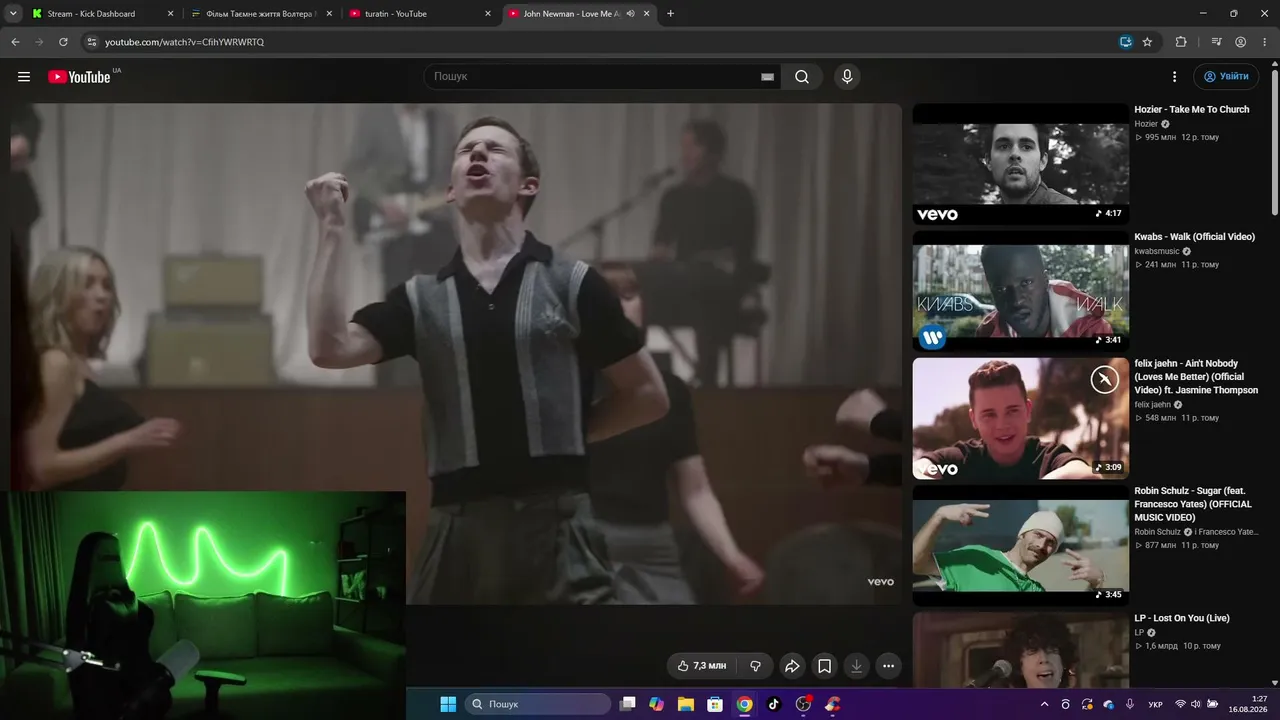Like the video with 7,3 млн likes
This screenshot has height=720, width=1280.
tap(702, 666)
